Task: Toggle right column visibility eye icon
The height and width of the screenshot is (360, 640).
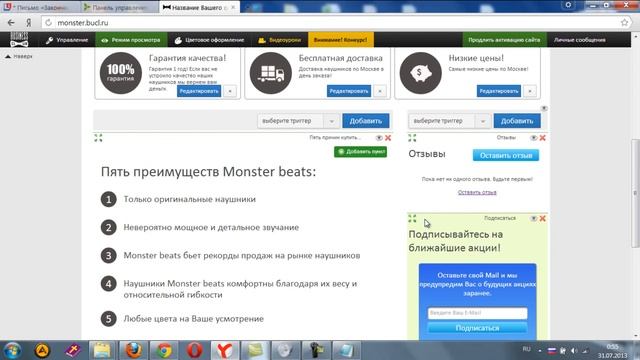Action: pyautogui.click(x=544, y=108)
